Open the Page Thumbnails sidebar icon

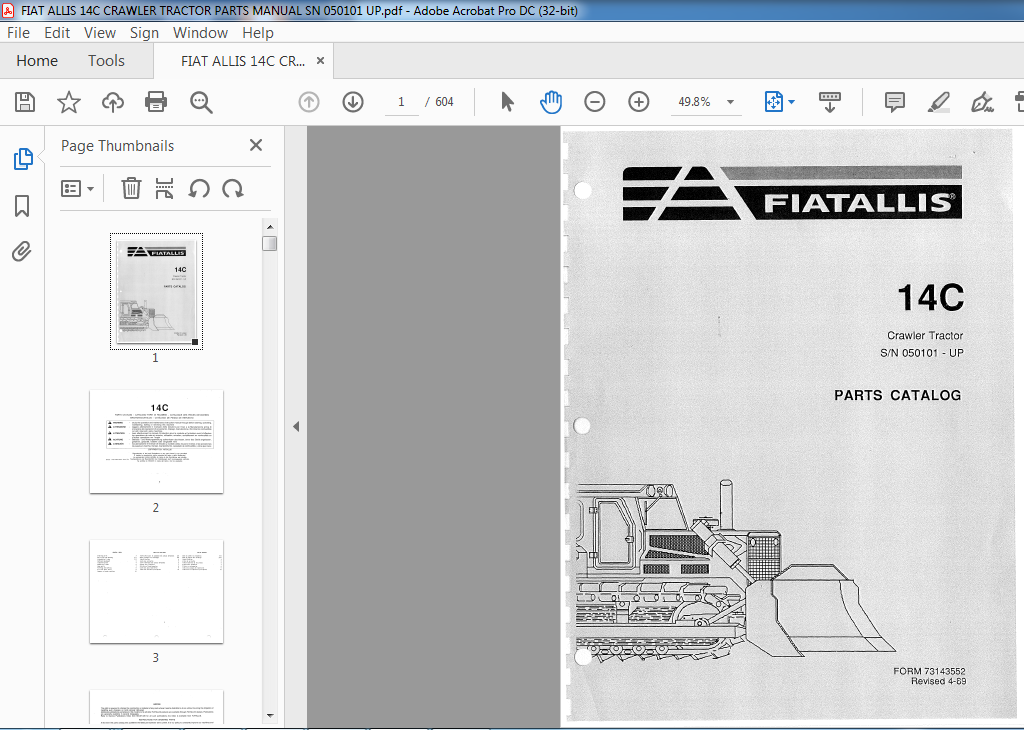23,159
